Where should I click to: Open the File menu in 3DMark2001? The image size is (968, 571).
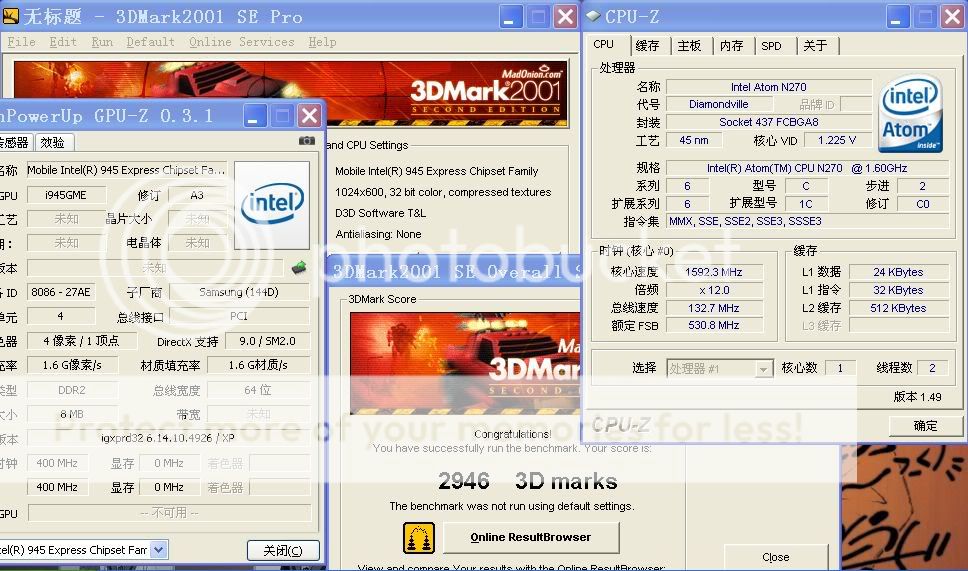[x=22, y=42]
